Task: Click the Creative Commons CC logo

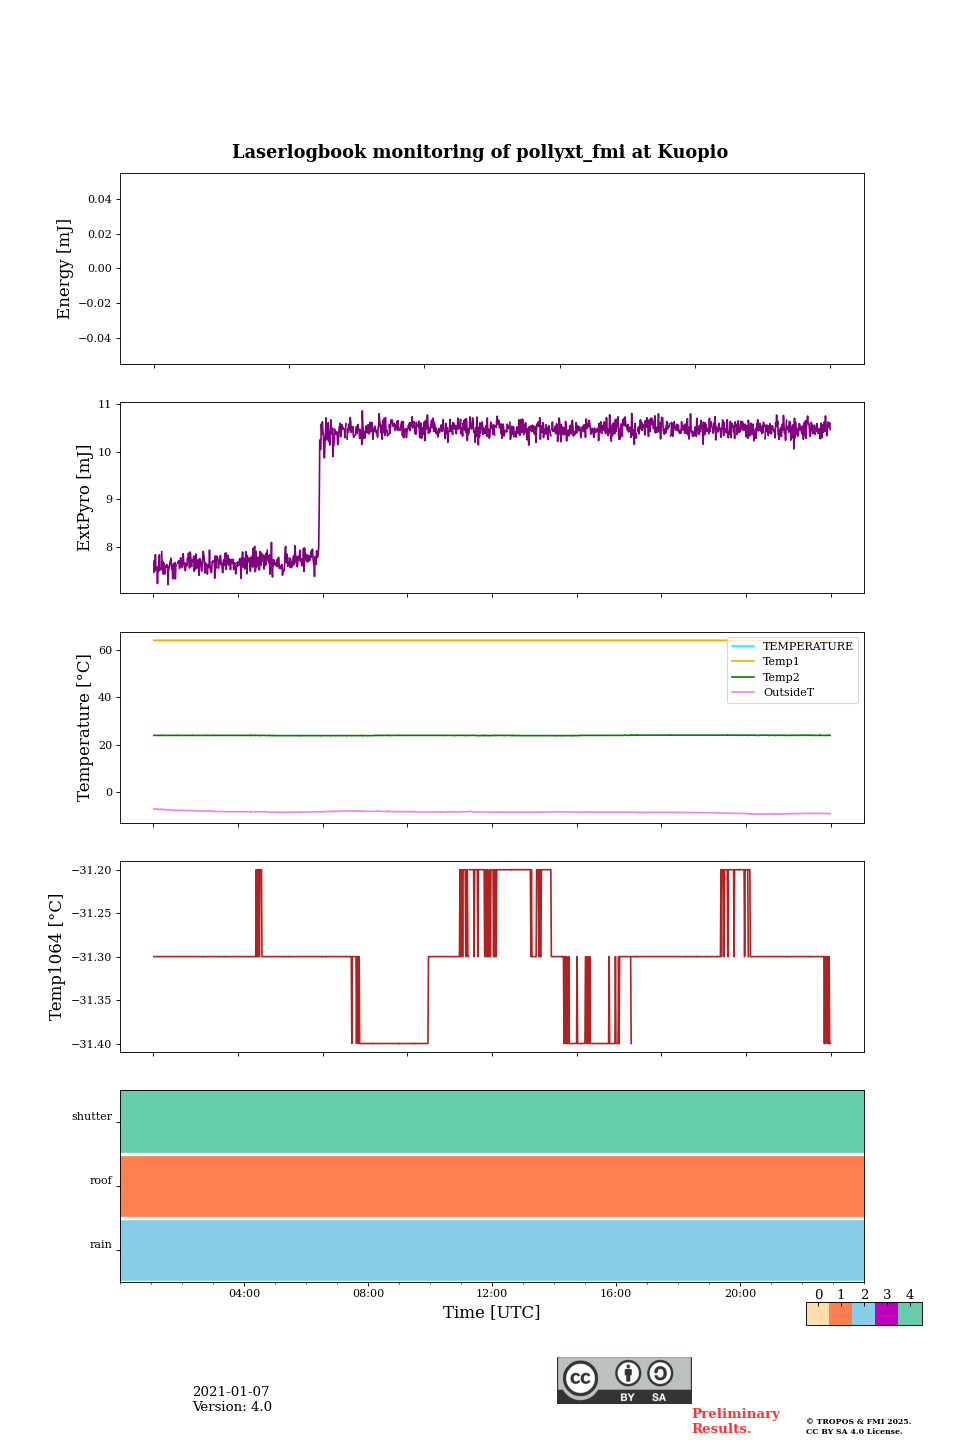Action: click(581, 1378)
